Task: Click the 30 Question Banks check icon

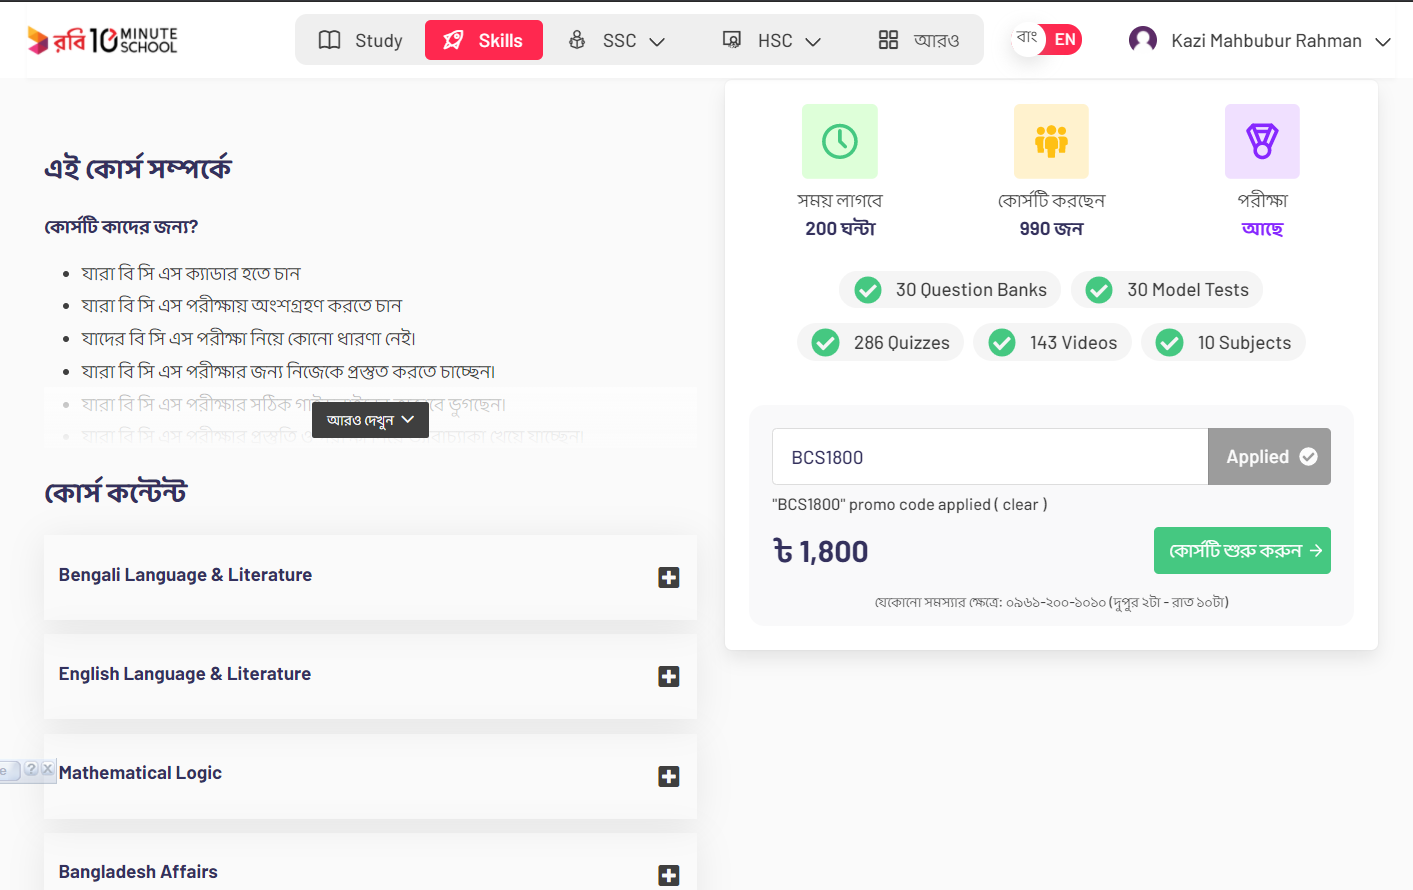Action: pos(868,290)
